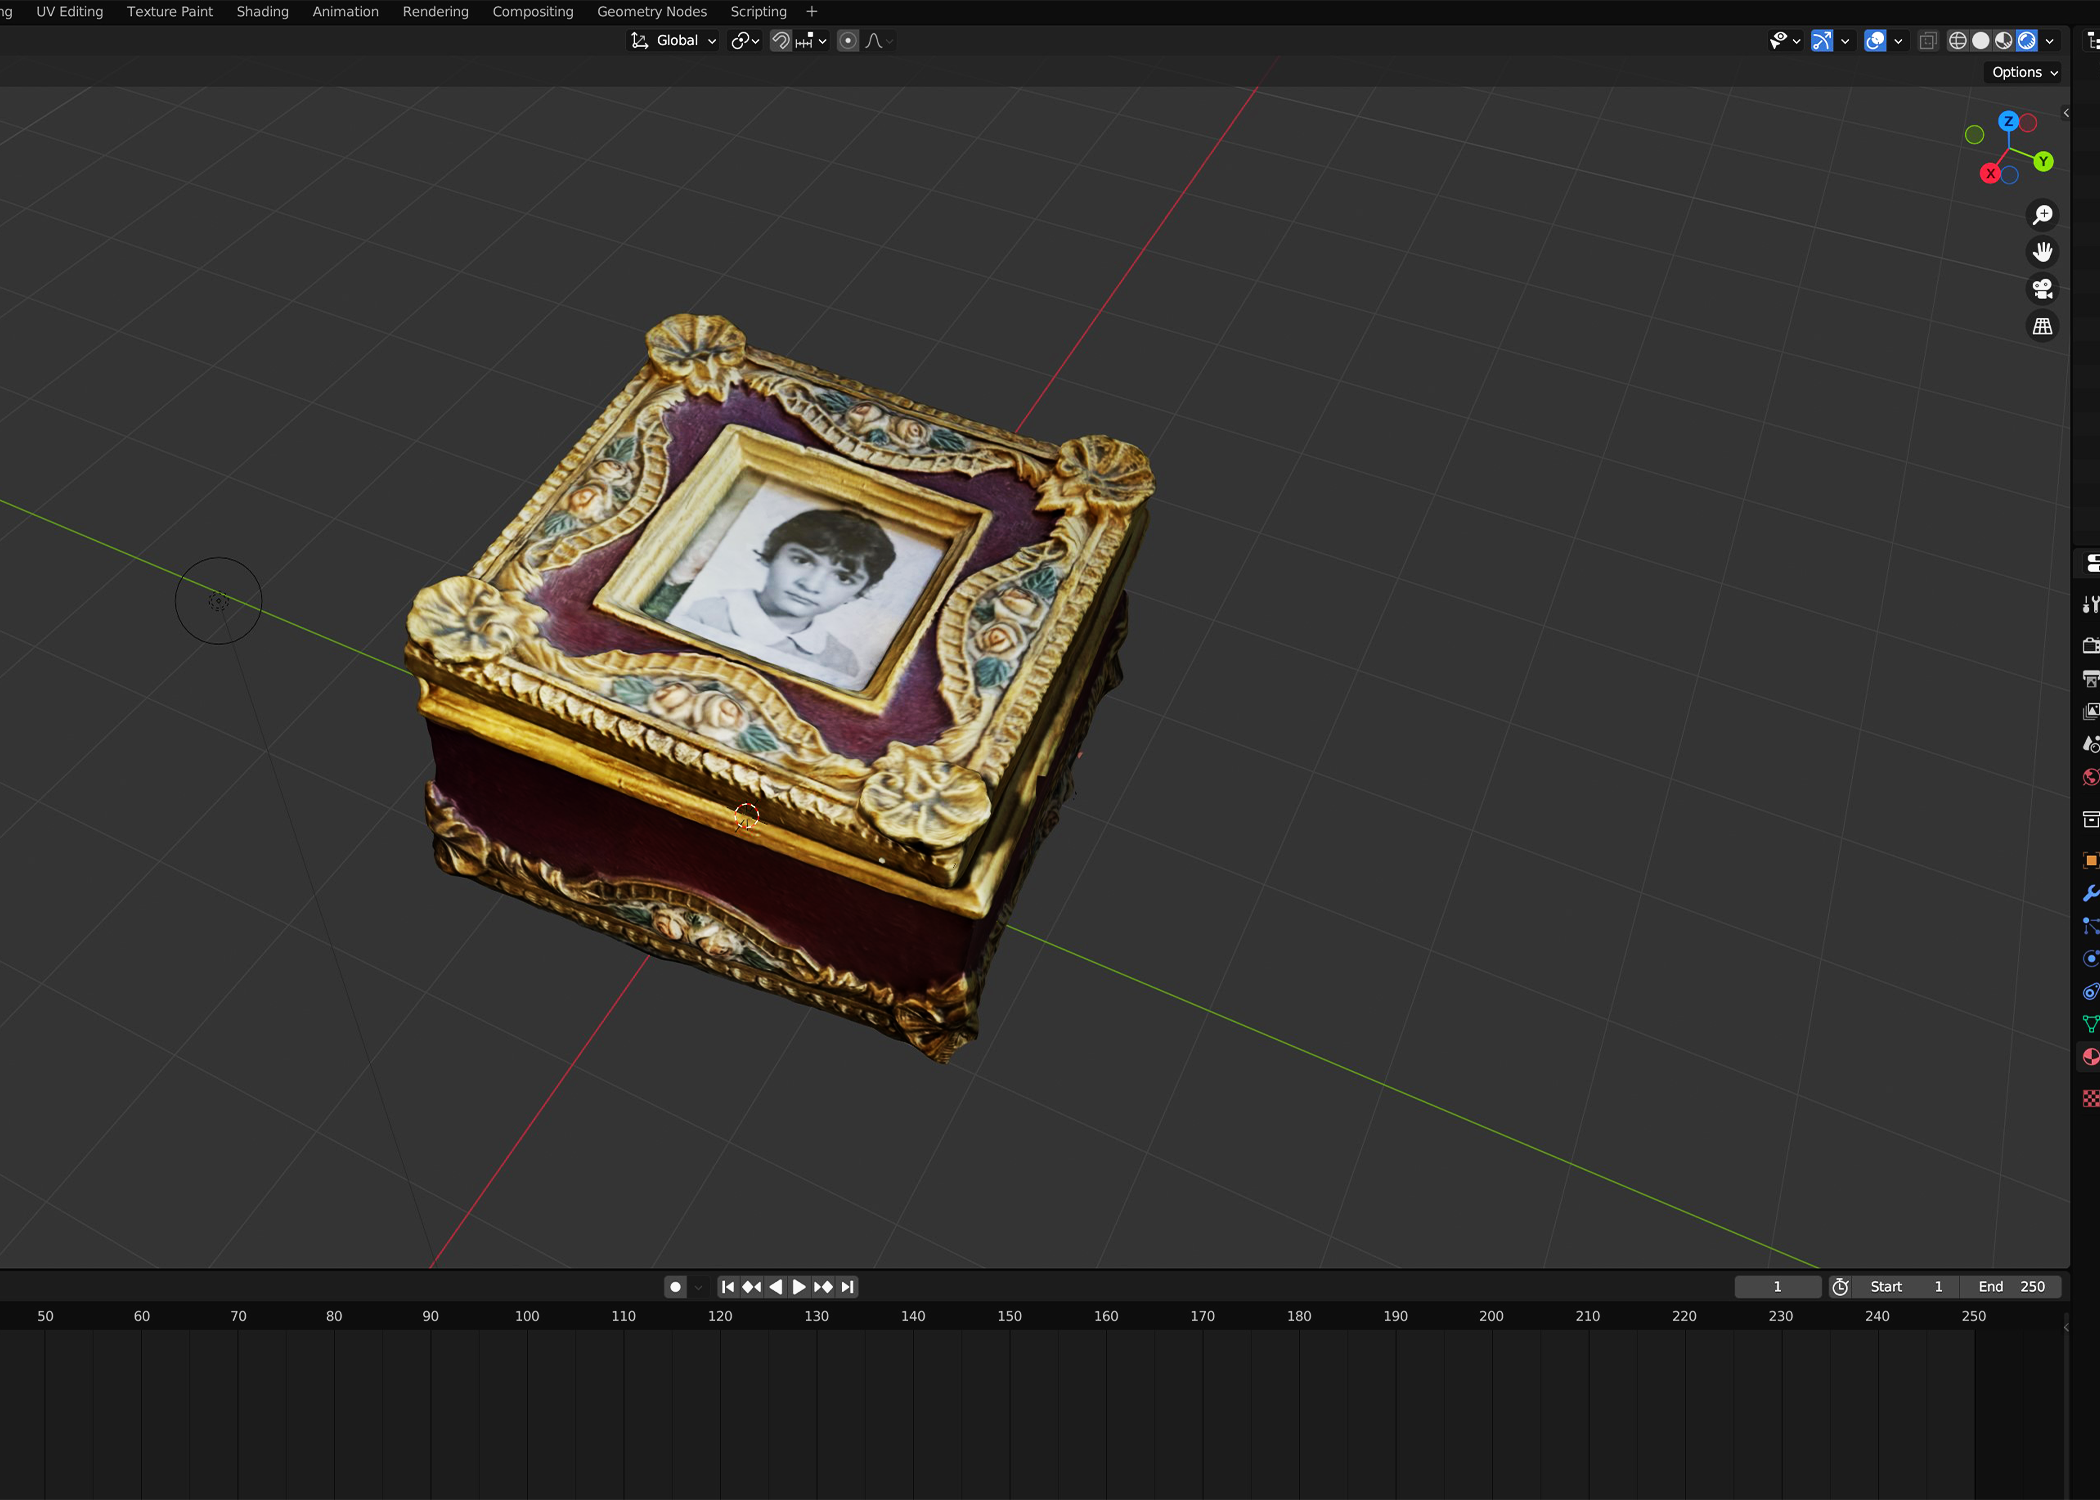Click the Z axis on navigation gizmo
Screen dimensions: 2100x1500
pos(2008,121)
